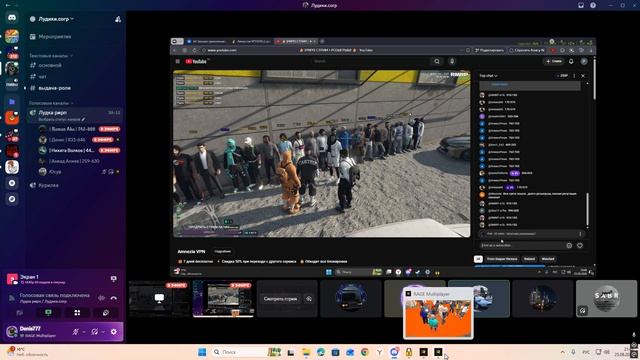Image resolution: width=640 pixels, height=360 pixels.
Task: Open the weather widget on taskbar
Action: coord(27,352)
